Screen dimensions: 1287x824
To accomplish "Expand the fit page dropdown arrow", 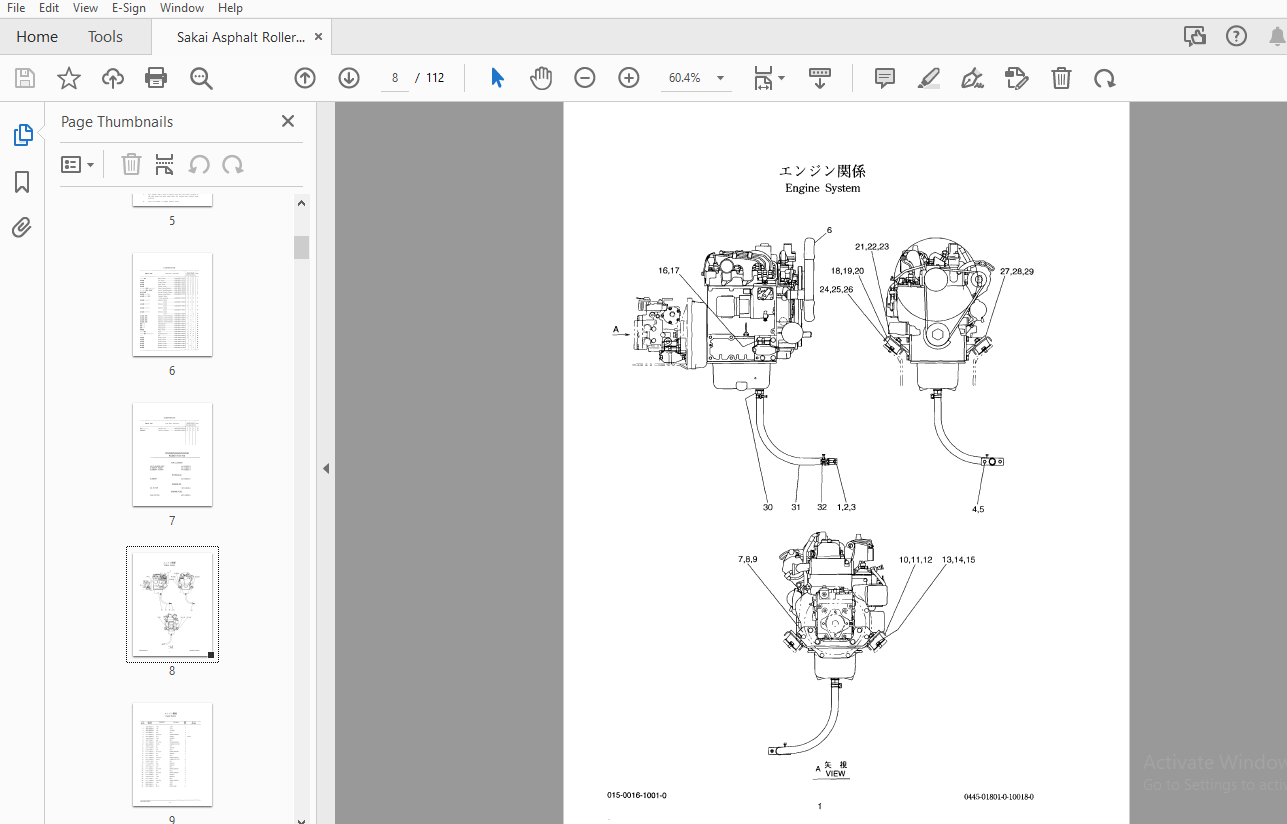I will click(782, 78).
